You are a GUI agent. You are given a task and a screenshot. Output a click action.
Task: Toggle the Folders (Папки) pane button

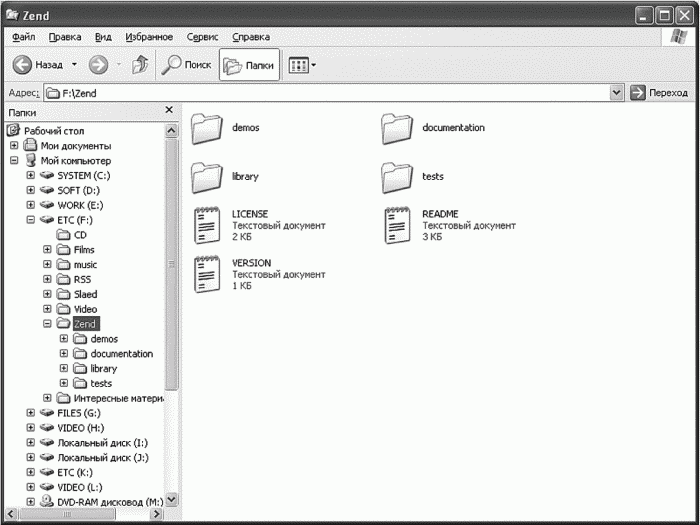[249, 65]
